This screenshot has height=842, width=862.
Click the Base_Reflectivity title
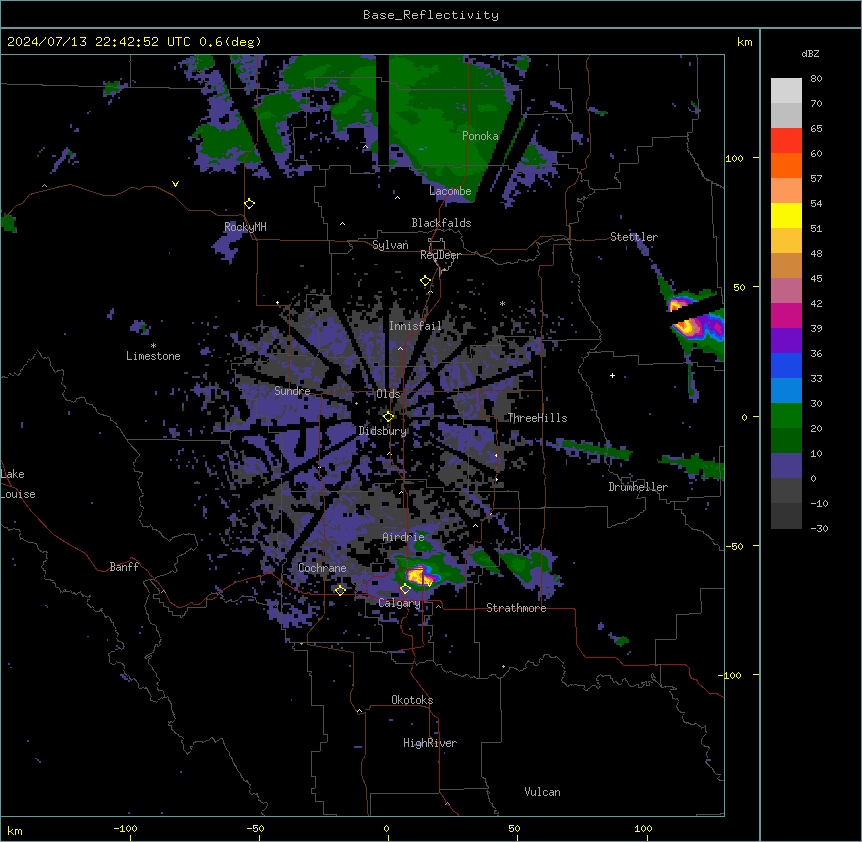(x=431, y=15)
